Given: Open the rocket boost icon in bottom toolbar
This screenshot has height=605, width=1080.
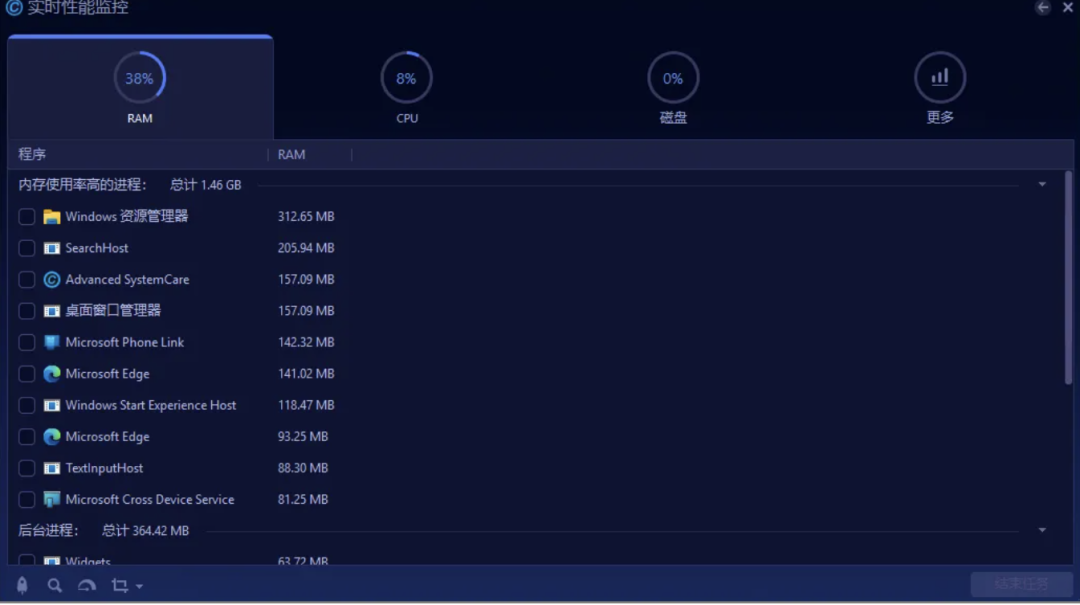Looking at the screenshot, I should (22, 585).
